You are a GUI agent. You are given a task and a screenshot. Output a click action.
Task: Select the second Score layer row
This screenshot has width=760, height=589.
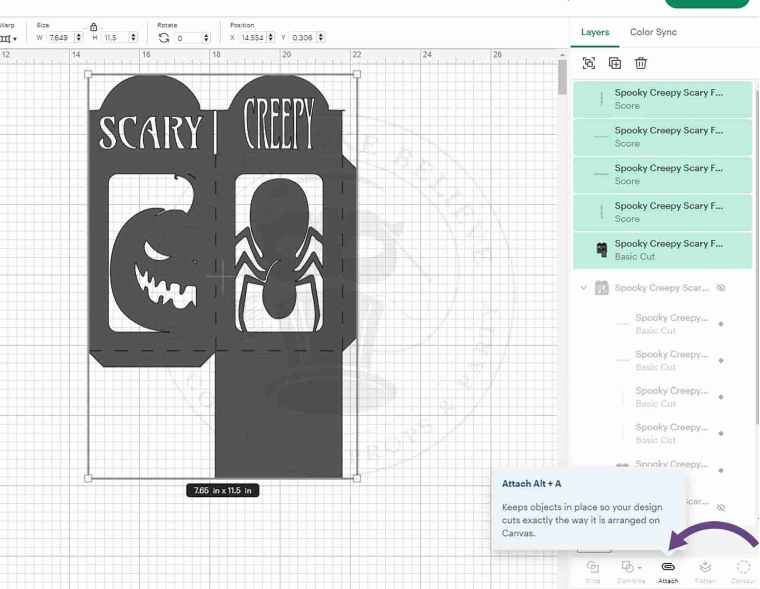[663, 137]
